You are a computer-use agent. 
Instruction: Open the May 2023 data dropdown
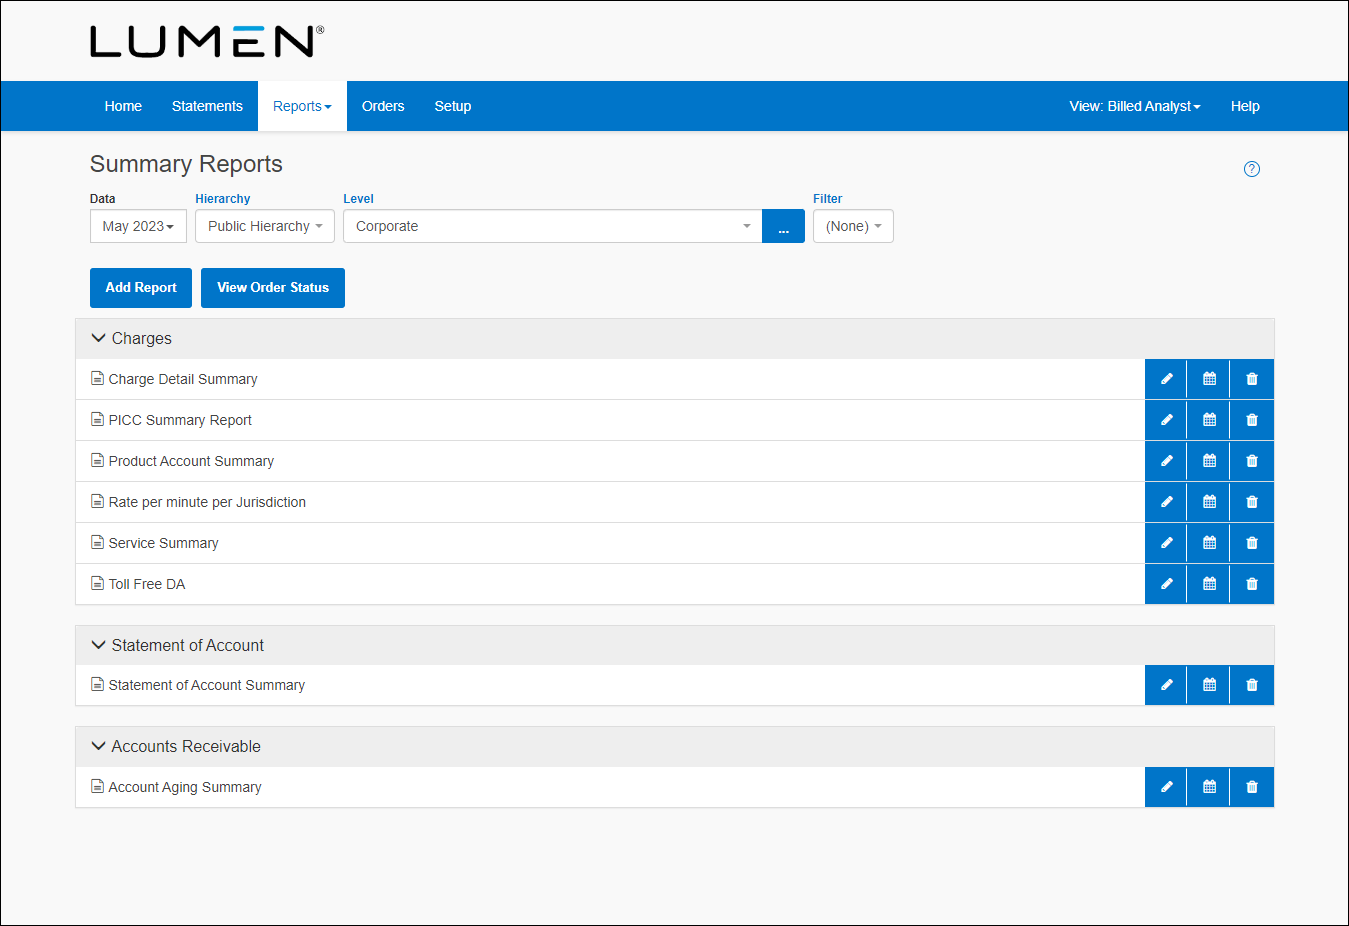coord(138,226)
